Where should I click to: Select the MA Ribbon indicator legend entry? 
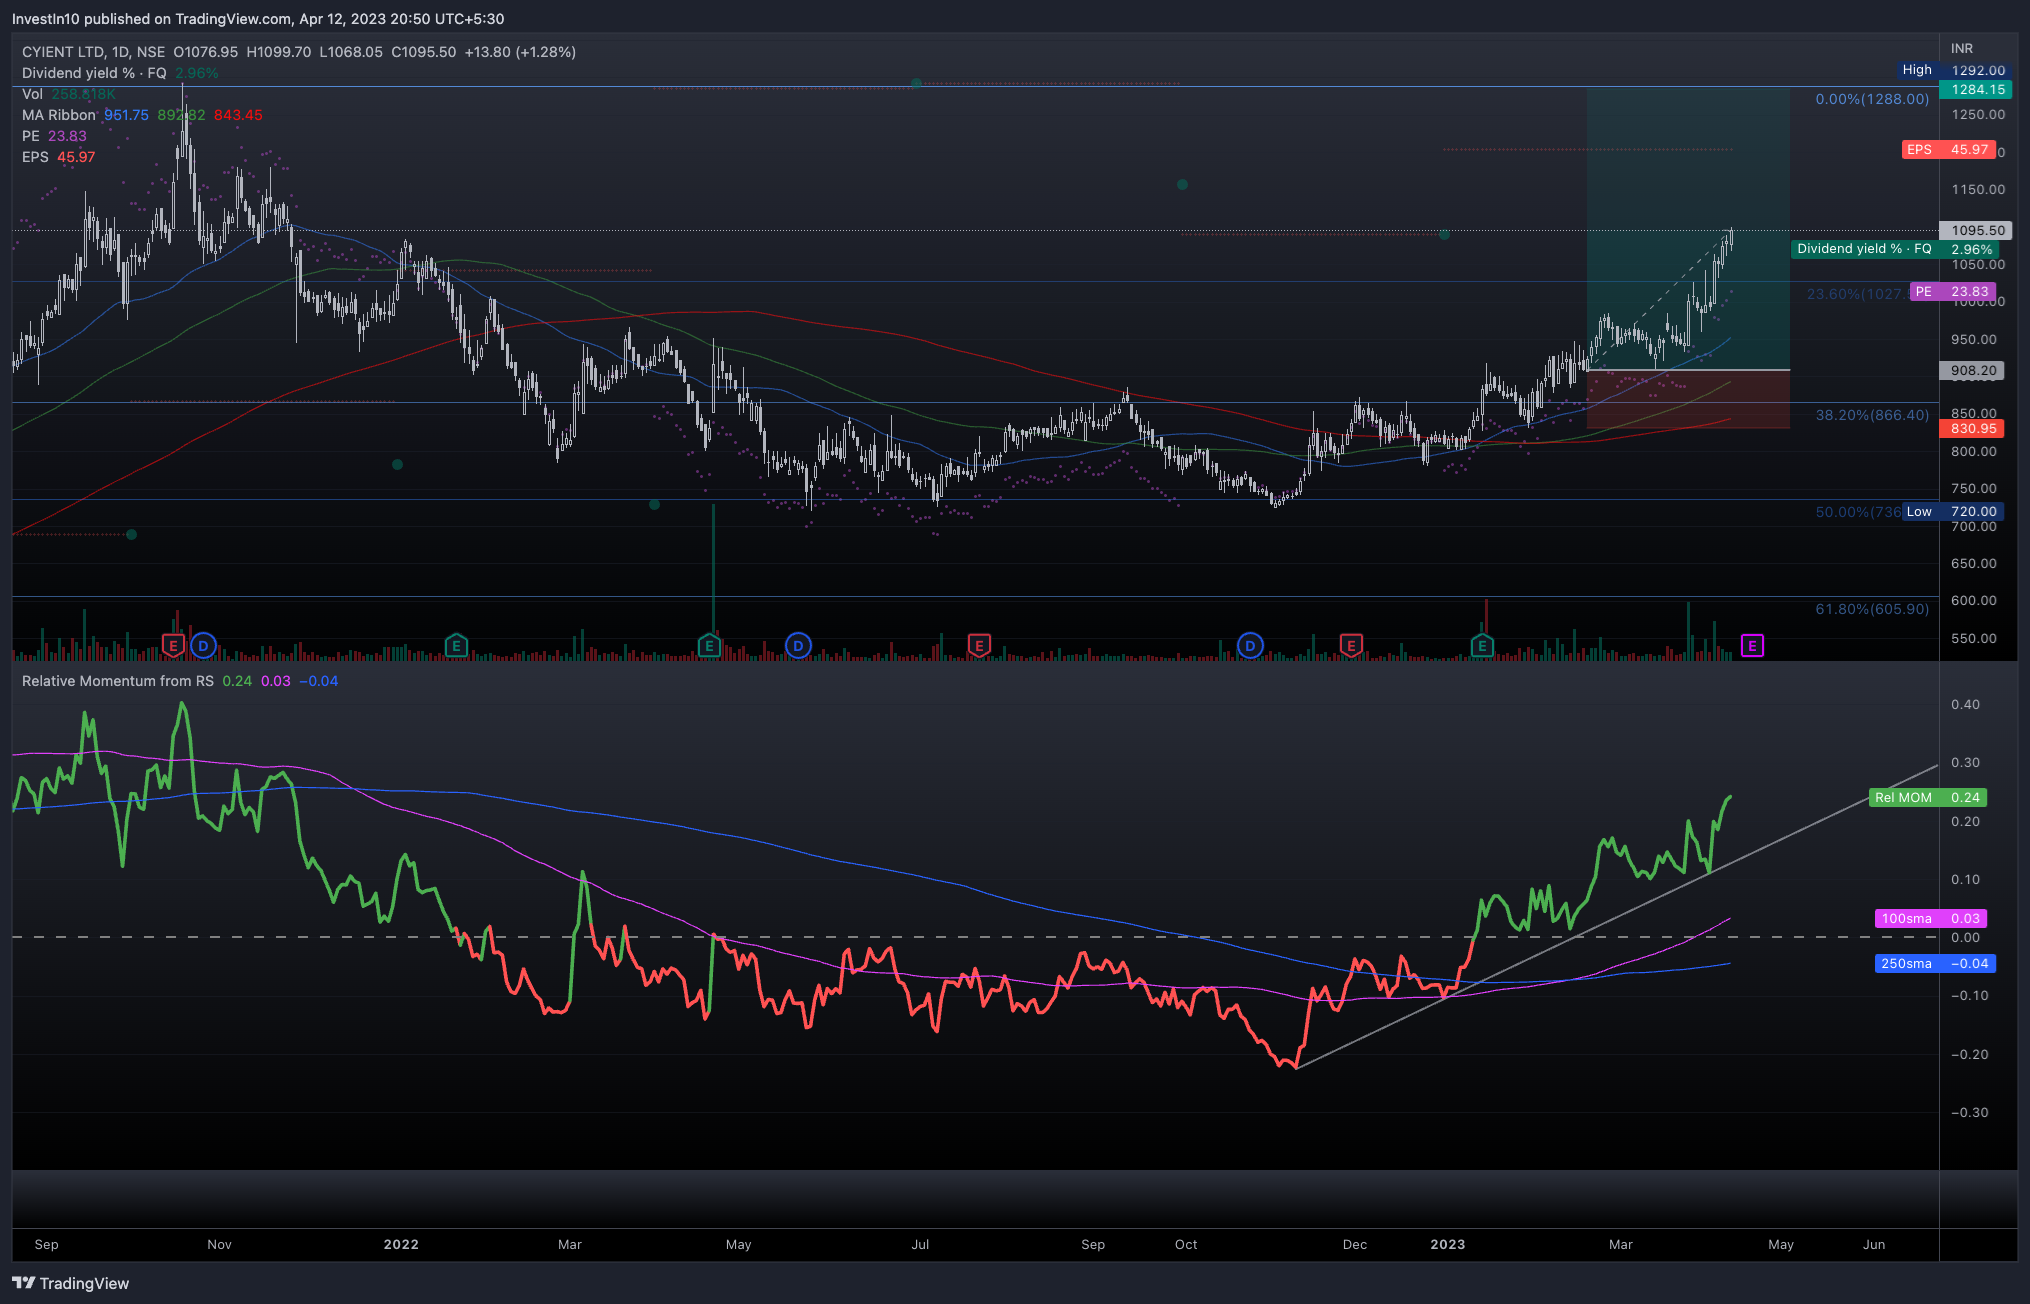59,115
